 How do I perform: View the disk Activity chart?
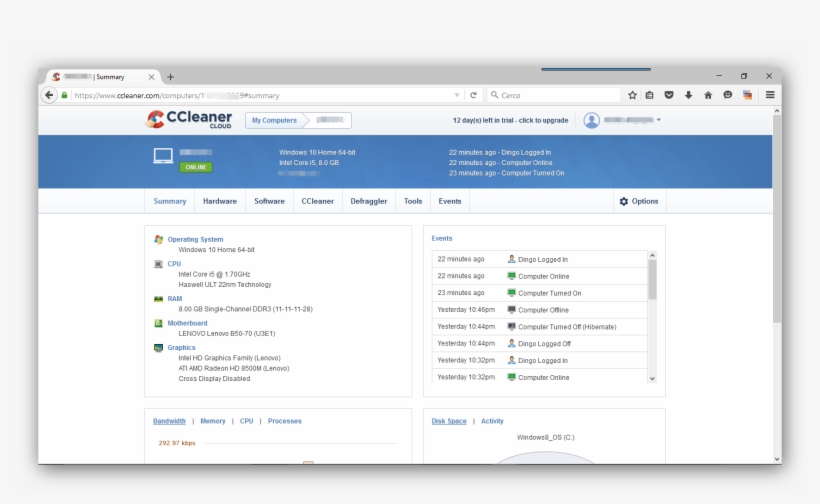point(492,421)
